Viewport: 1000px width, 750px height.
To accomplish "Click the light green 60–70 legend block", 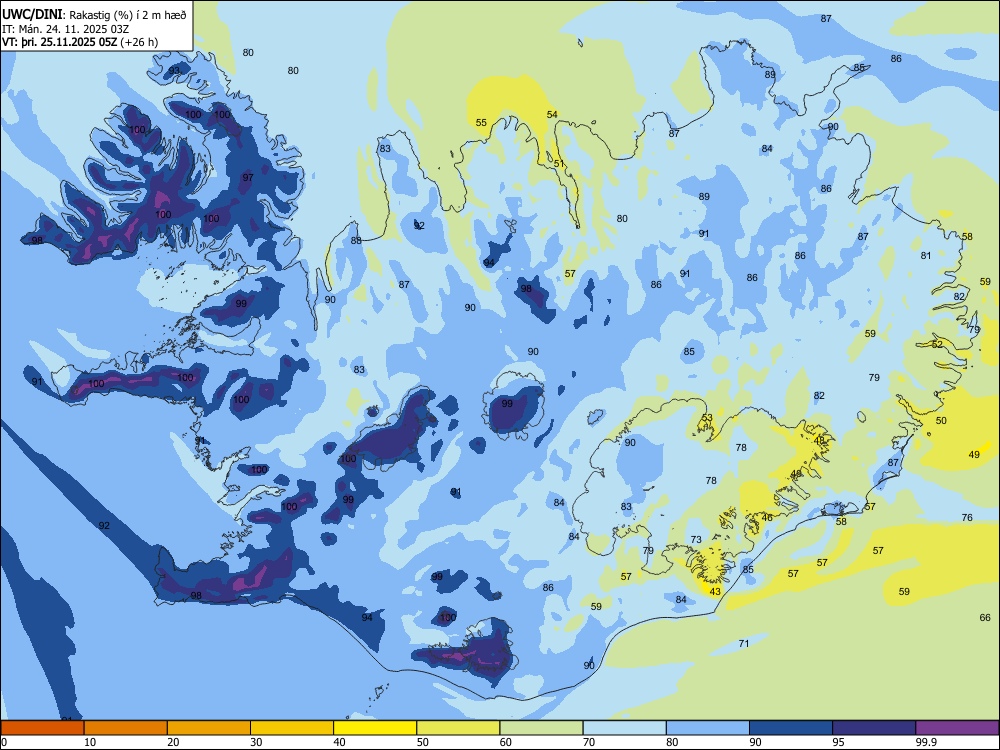I will coord(541,728).
